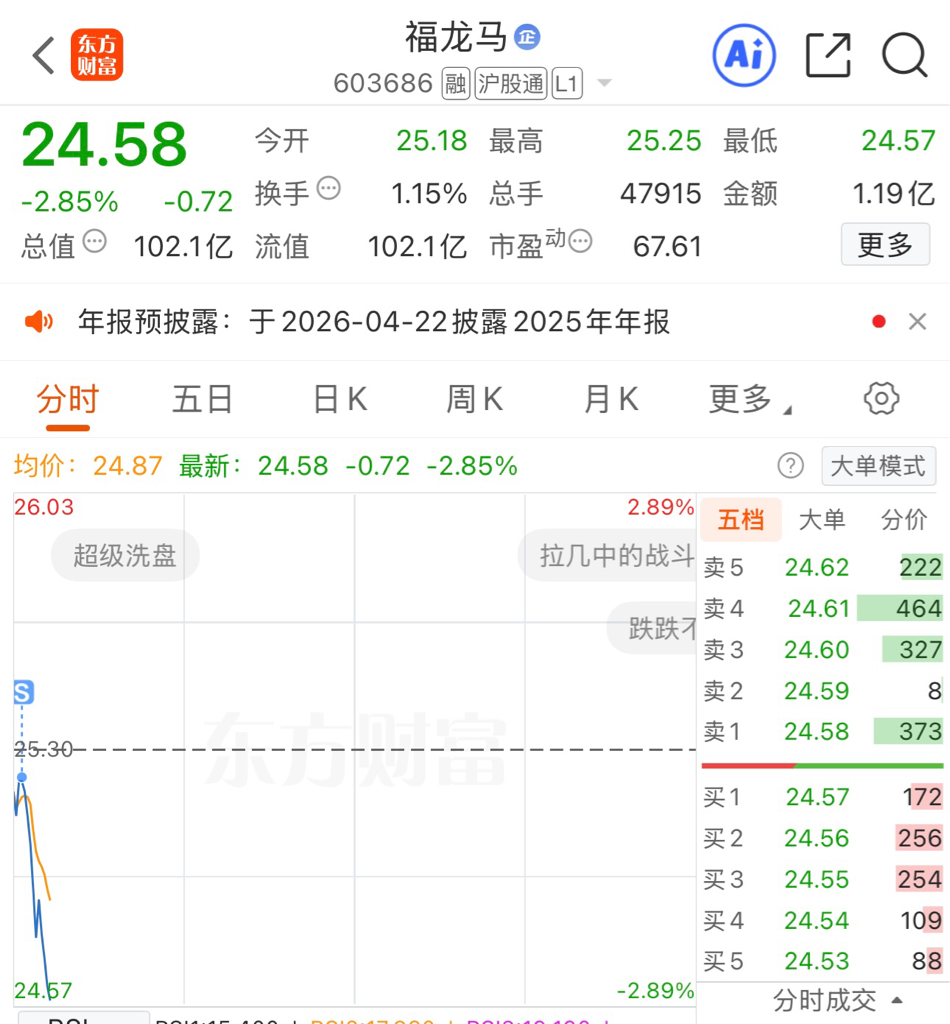Screen dimensions: 950x1024
Task: Tap the 沪股通 tag
Action: [511, 84]
